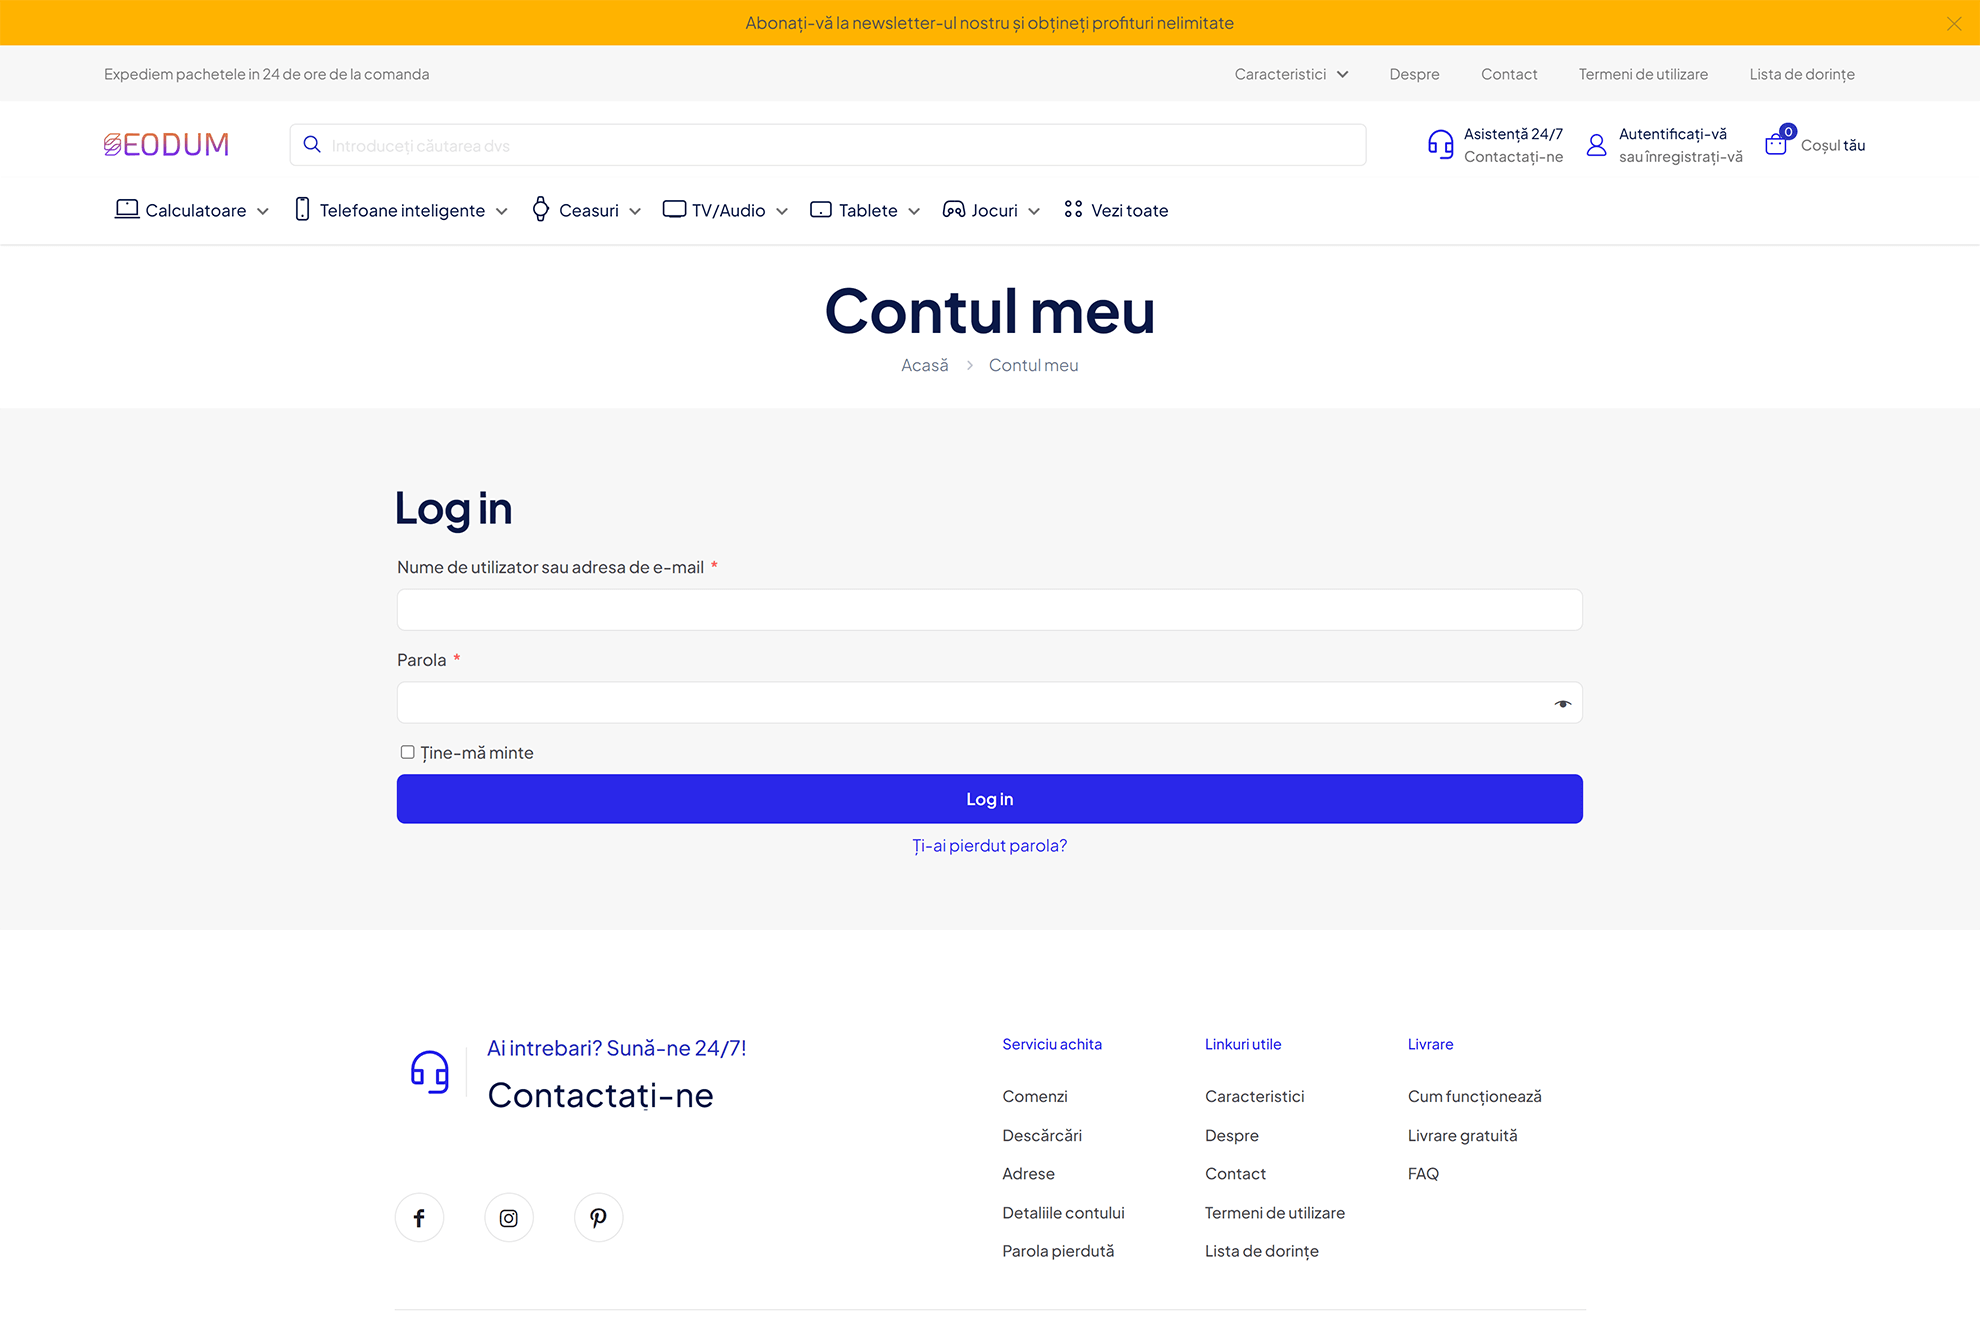The height and width of the screenshot is (1320, 1980).
Task: Show password using the eye icon
Action: coord(1562,704)
